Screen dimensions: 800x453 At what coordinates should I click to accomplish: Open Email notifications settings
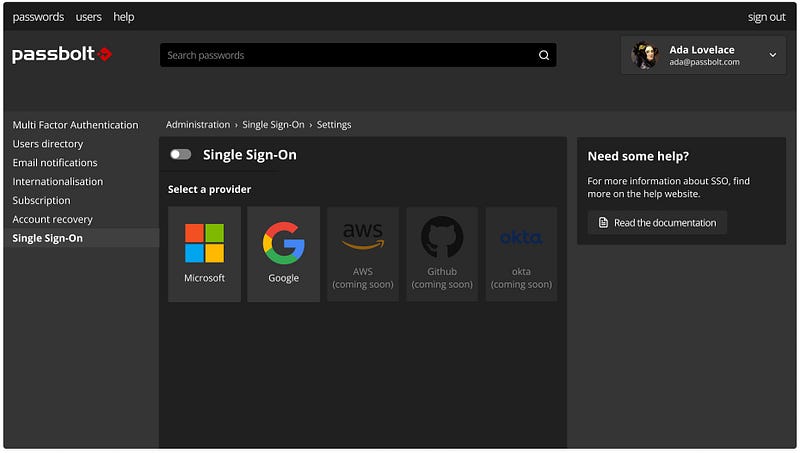pyautogui.click(x=55, y=163)
